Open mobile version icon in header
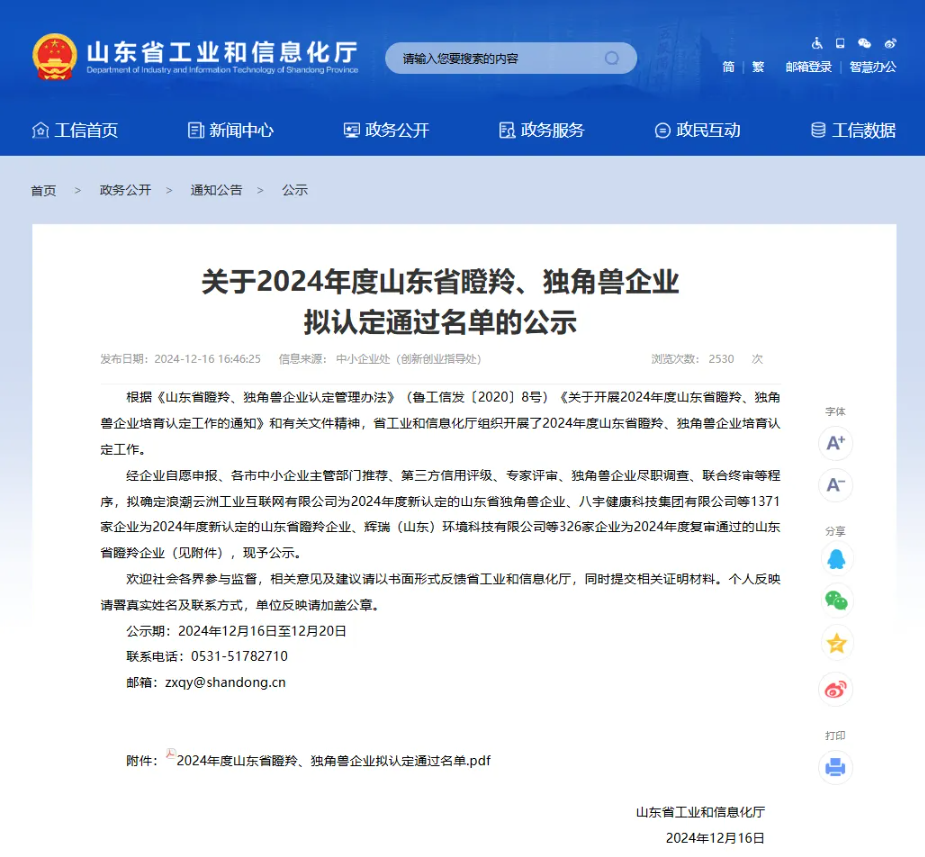925x857 pixels. 840,43
